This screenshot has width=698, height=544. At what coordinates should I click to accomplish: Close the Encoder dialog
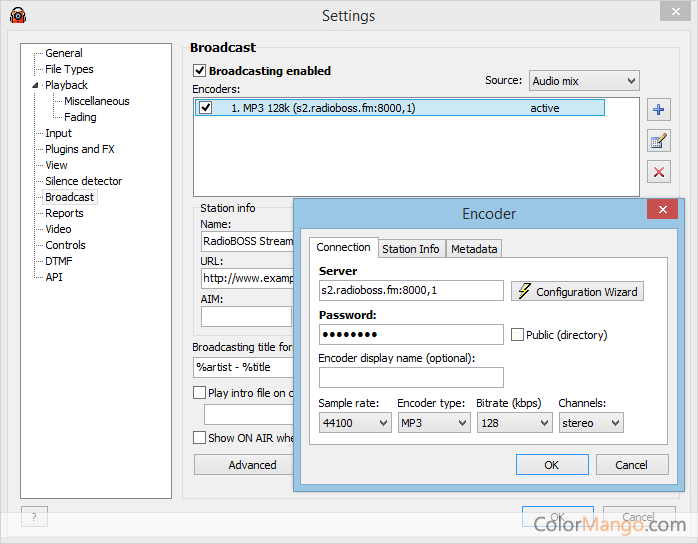662,209
